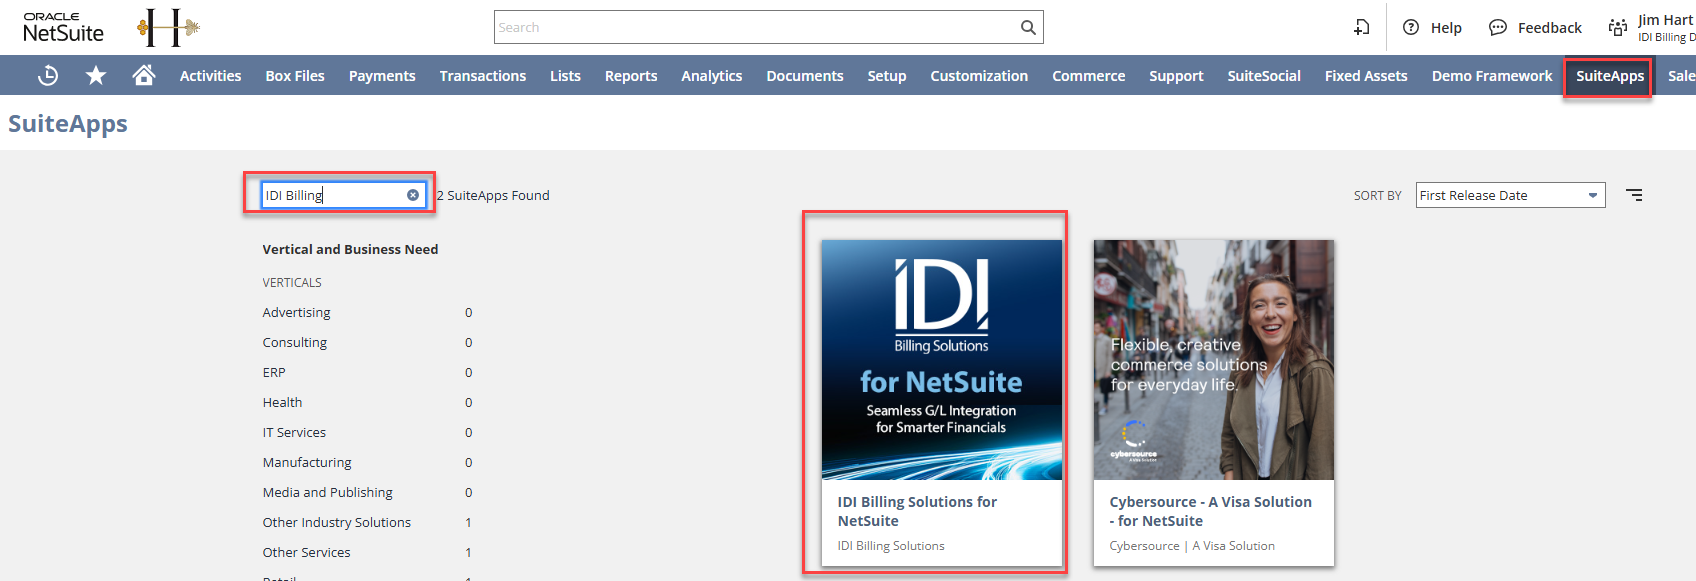Filter by Media and Publishing vertical
Screen dimensions: 1696x581
tap(327, 492)
